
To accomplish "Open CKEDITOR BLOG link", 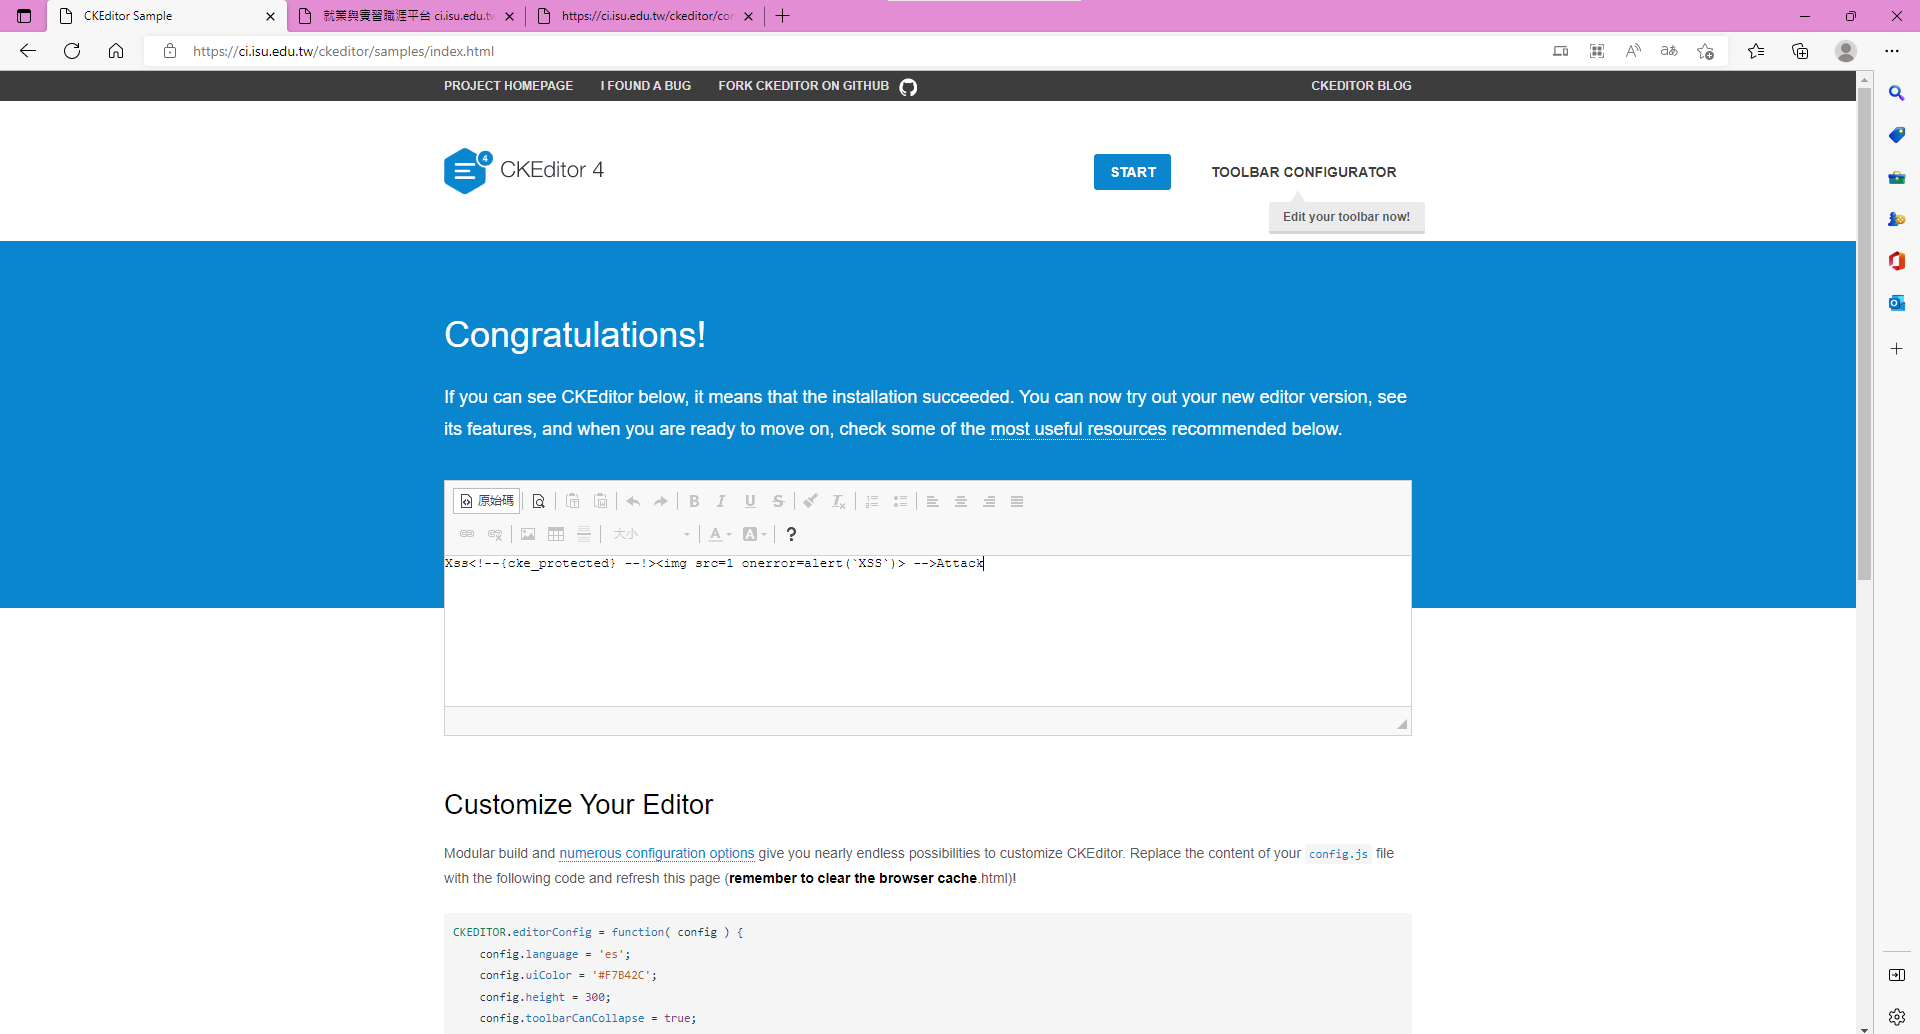I will [1361, 86].
